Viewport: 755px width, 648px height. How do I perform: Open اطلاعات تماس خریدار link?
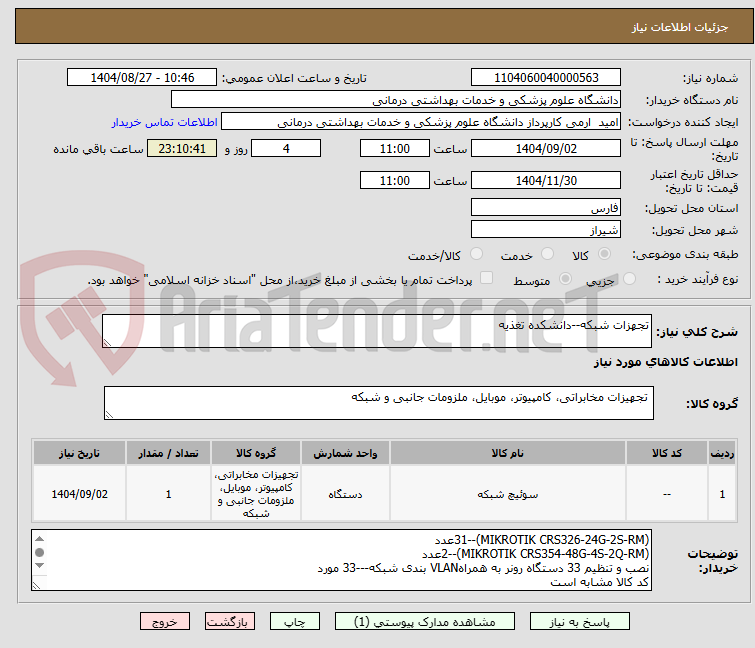coord(165,122)
